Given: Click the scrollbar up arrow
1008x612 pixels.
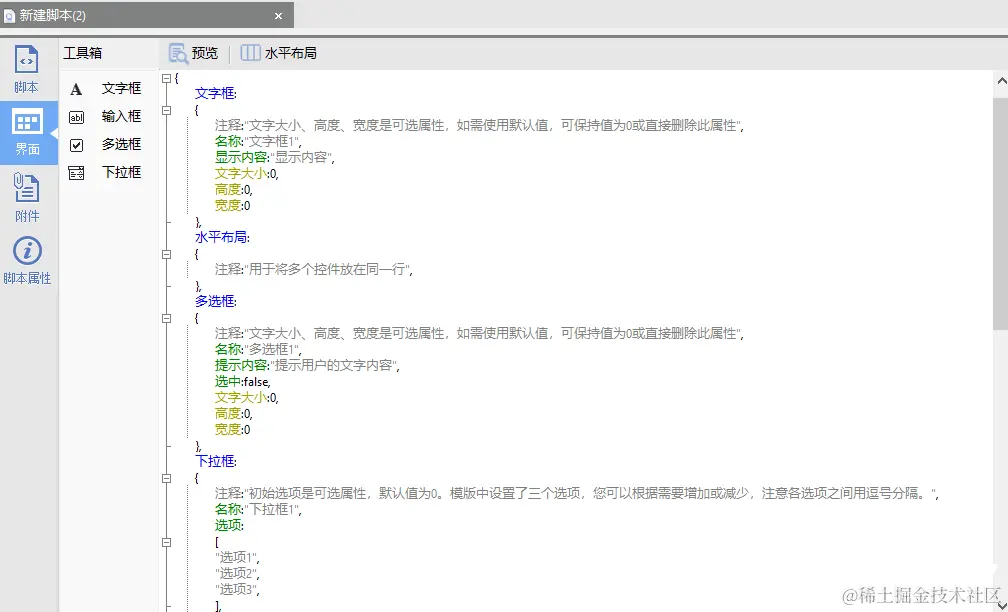Looking at the screenshot, I should pos(1000,78).
